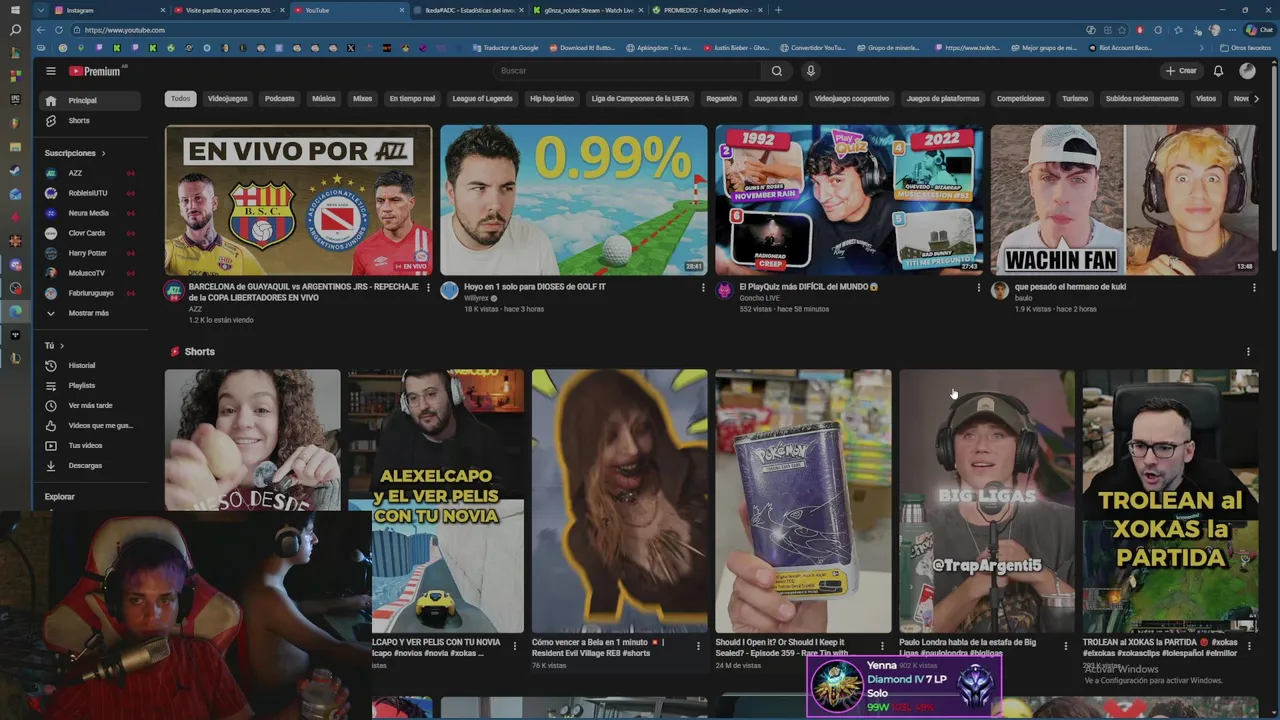
Task: Expand the Suscripciones section arrow
Action: tap(103, 153)
